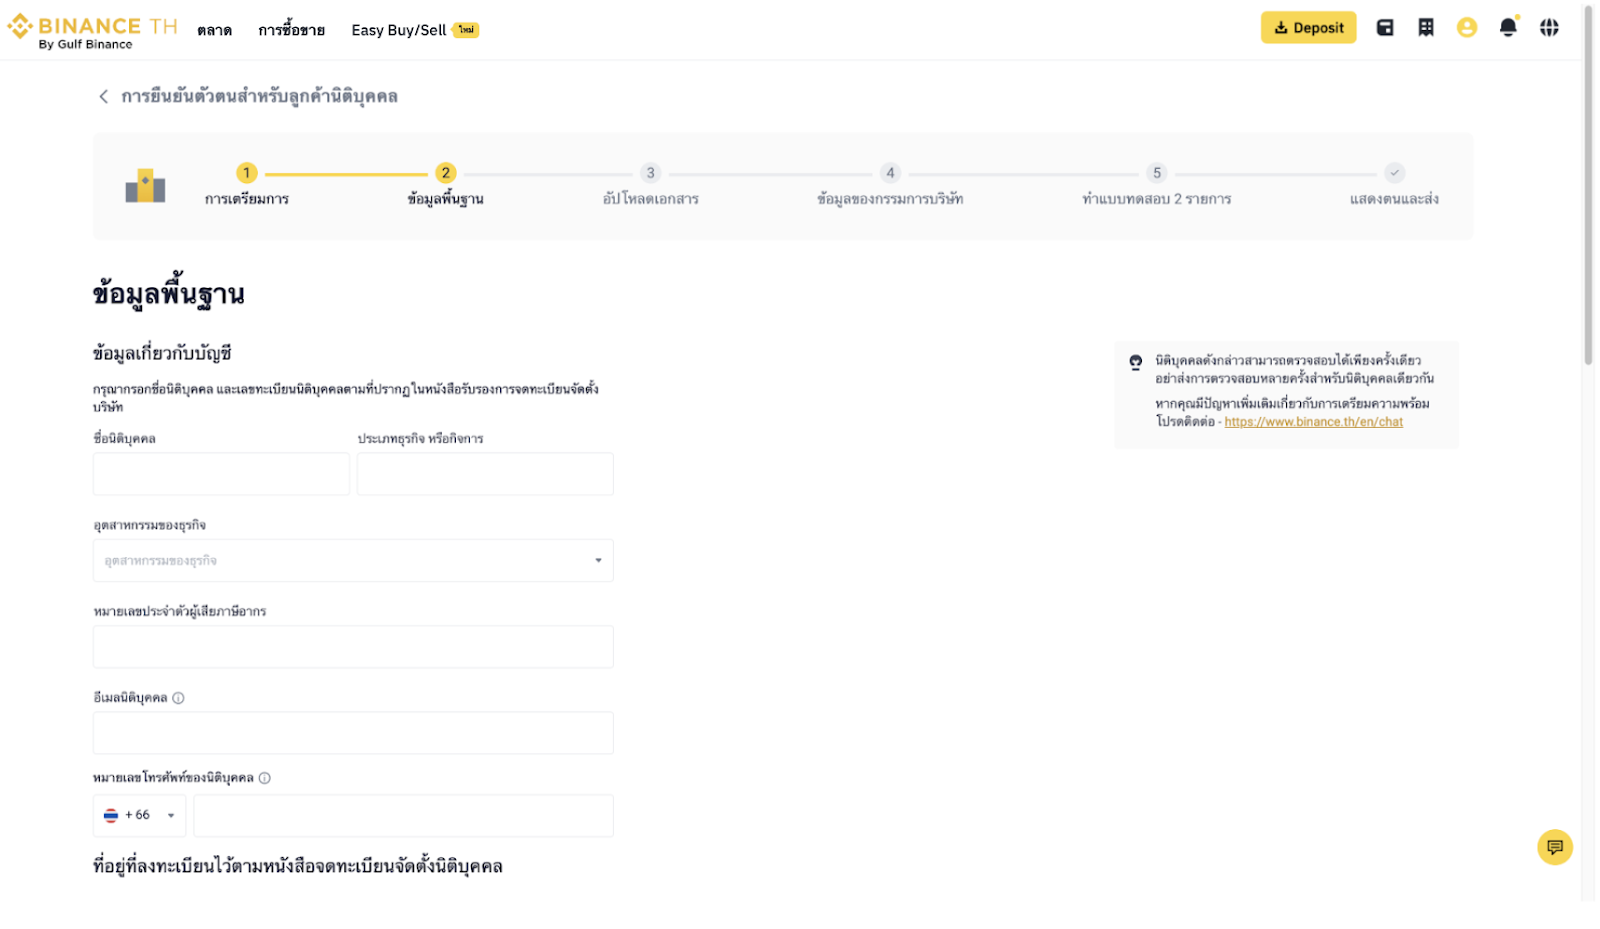Open the wallet icon in header
The width and height of the screenshot is (1600, 929).
coord(1384,28)
